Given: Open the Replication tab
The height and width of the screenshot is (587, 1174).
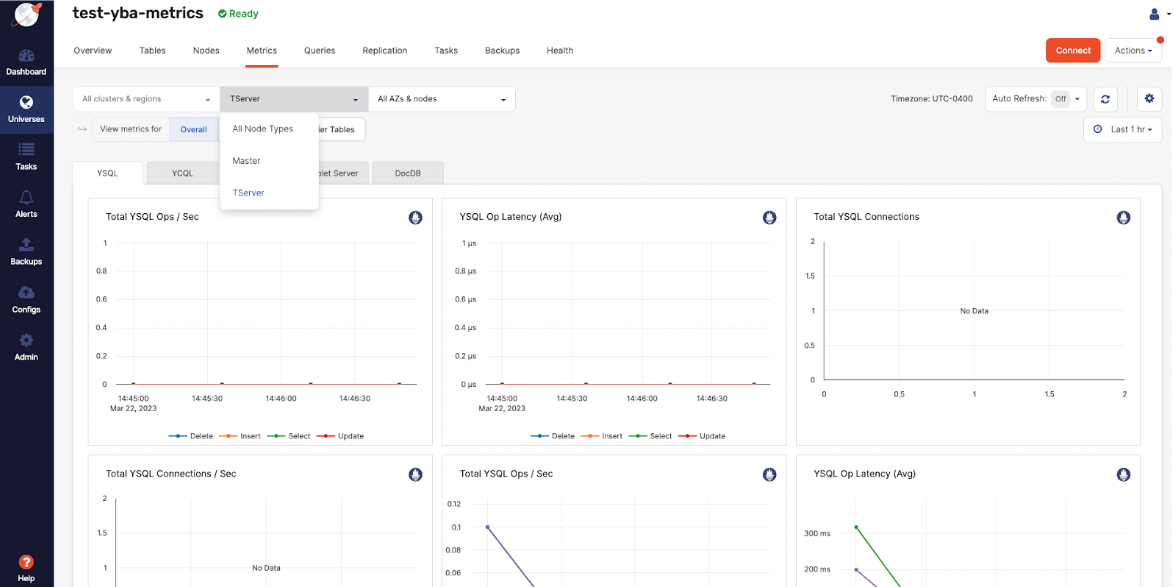Looking at the screenshot, I should (x=384, y=50).
